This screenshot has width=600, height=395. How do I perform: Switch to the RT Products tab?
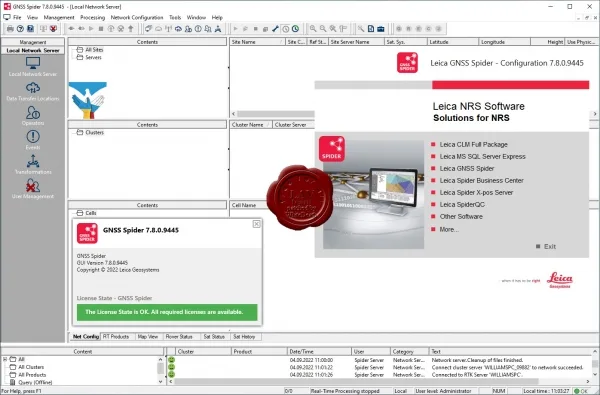(116, 336)
